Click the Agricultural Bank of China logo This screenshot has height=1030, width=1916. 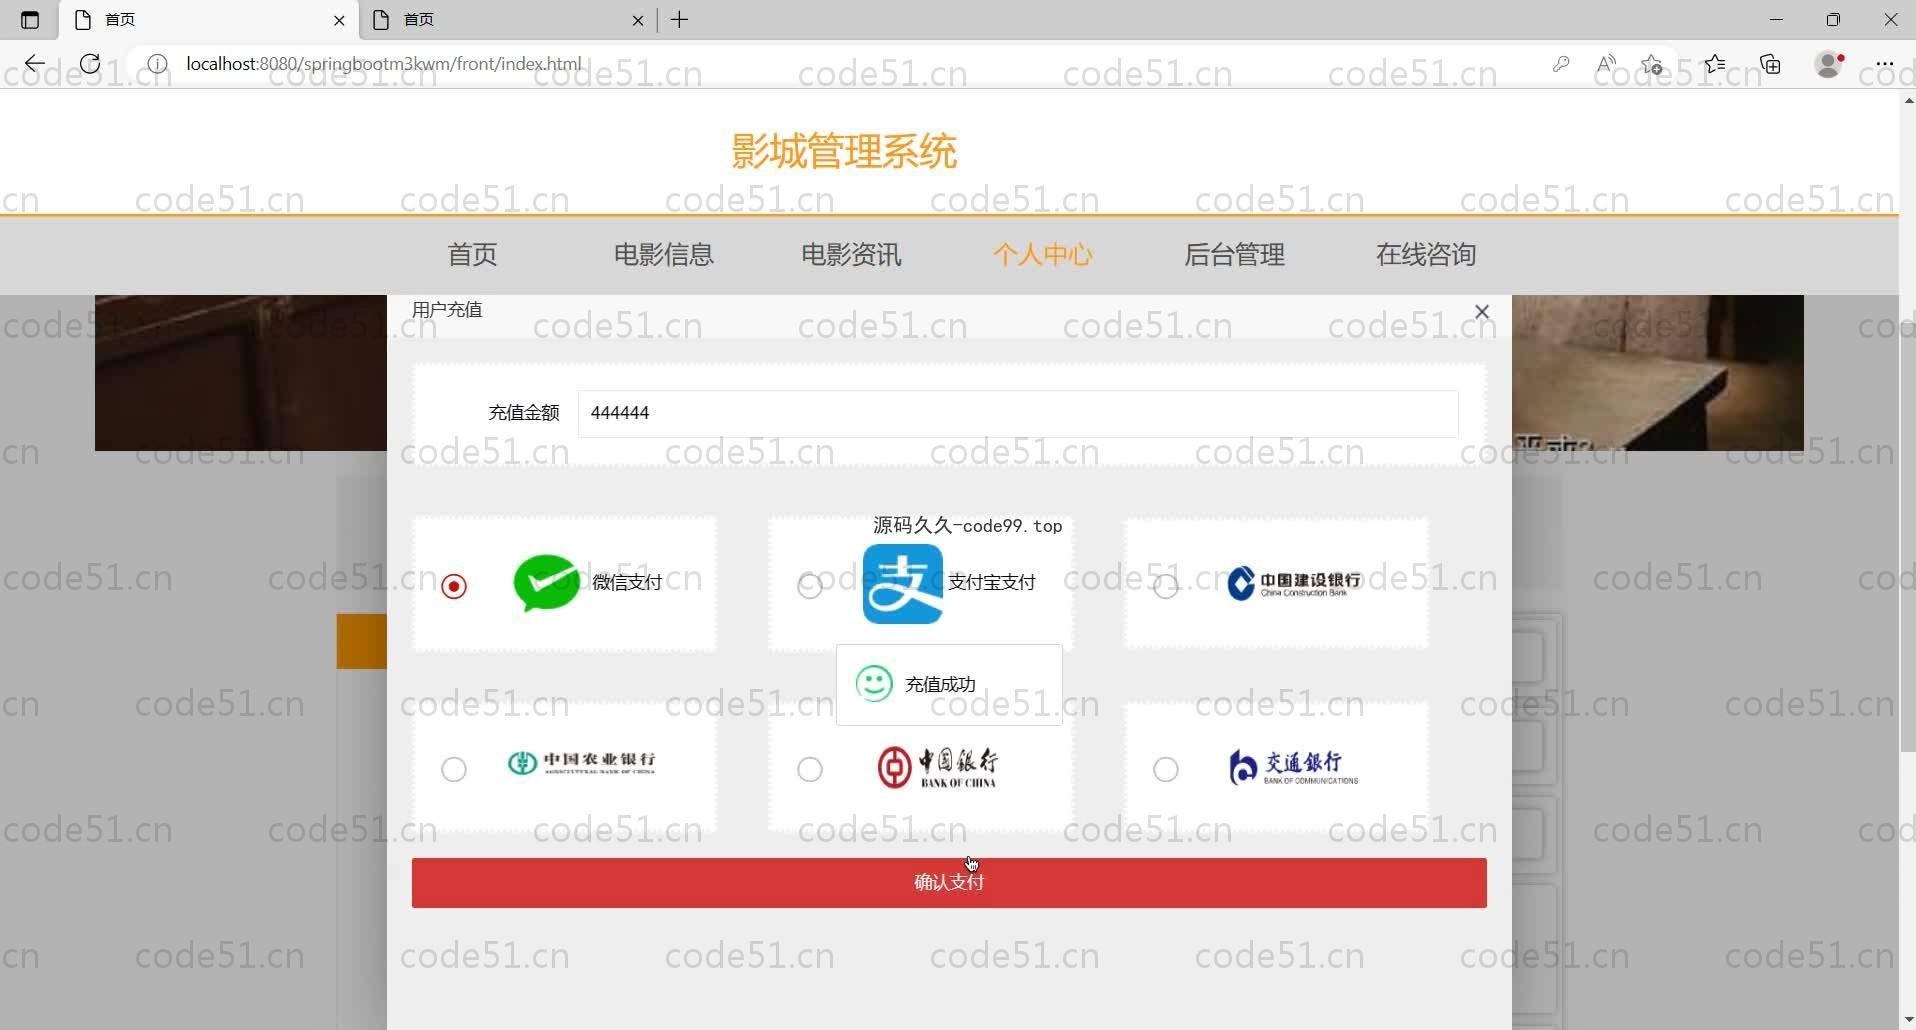582,764
